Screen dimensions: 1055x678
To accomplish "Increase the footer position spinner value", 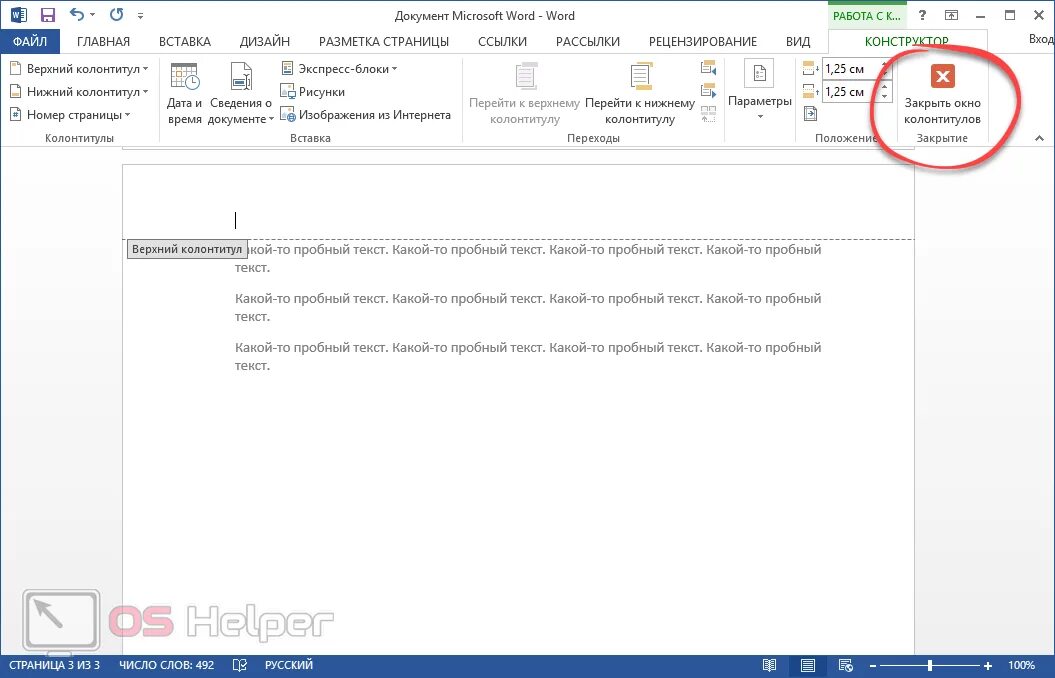I will click(x=885, y=87).
